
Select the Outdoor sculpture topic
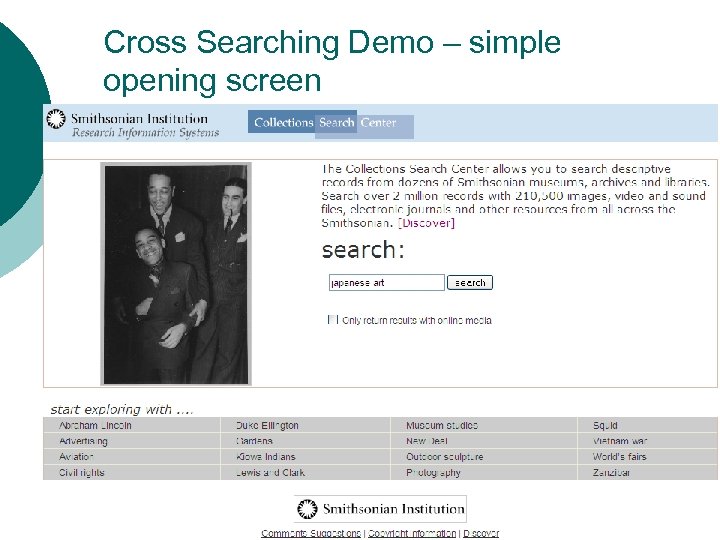point(444,457)
